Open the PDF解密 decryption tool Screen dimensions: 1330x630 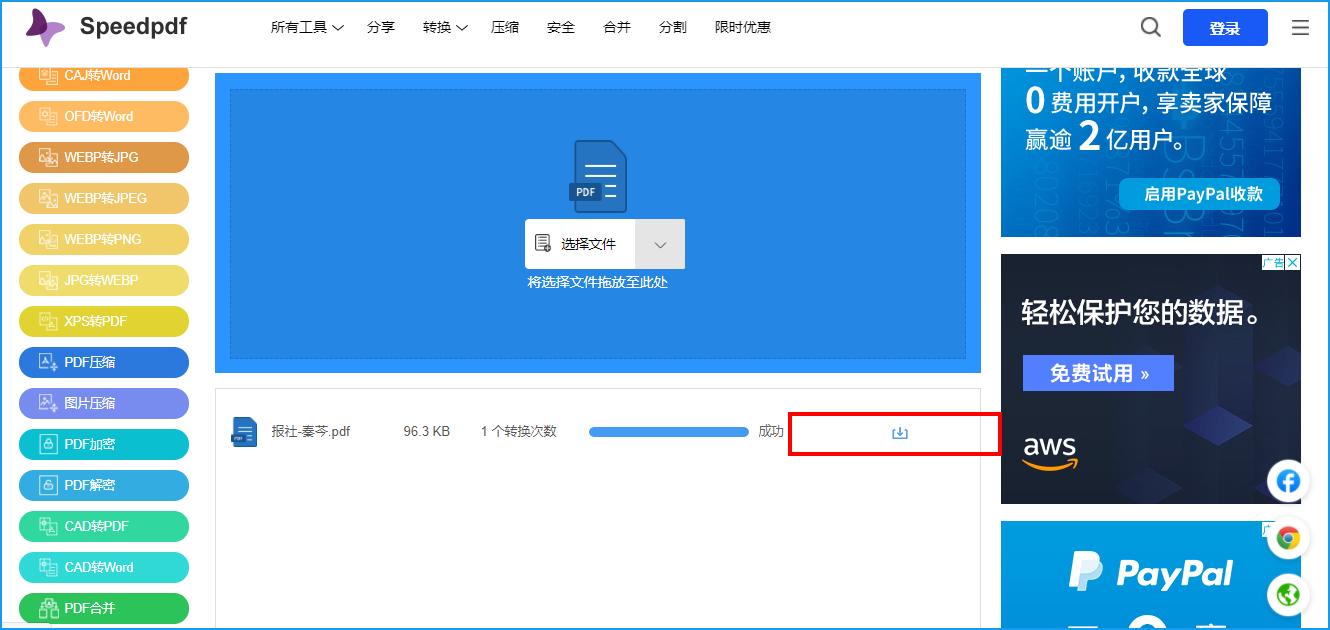tap(103, 485)
